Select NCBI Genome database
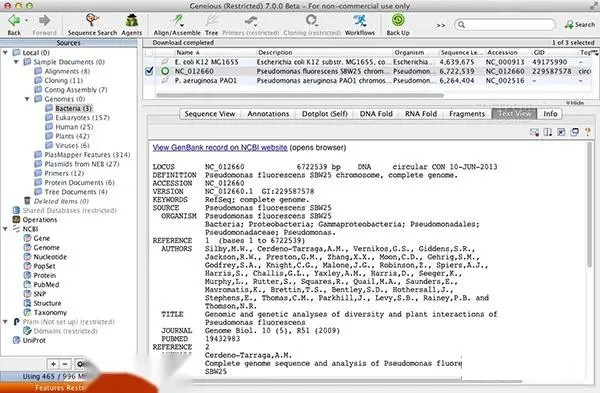The height and width of the screenshot is (393, 600). click(x=42, y=248)
